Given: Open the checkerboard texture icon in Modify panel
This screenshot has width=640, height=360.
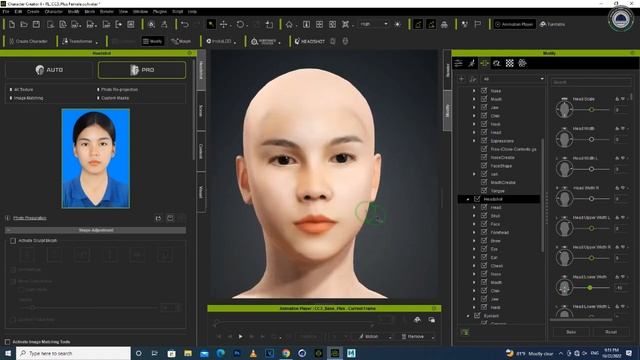Looking at the screenshot, I should point(509,63).
